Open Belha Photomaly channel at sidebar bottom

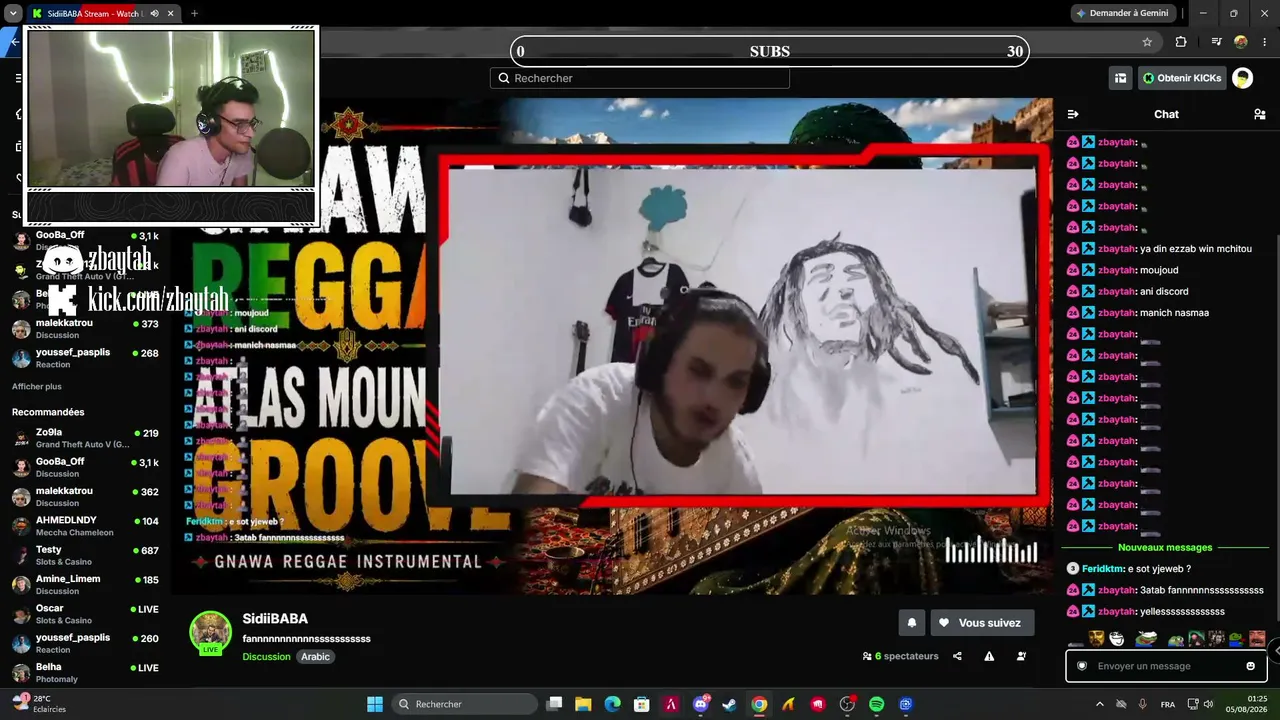tap(85, 672)
